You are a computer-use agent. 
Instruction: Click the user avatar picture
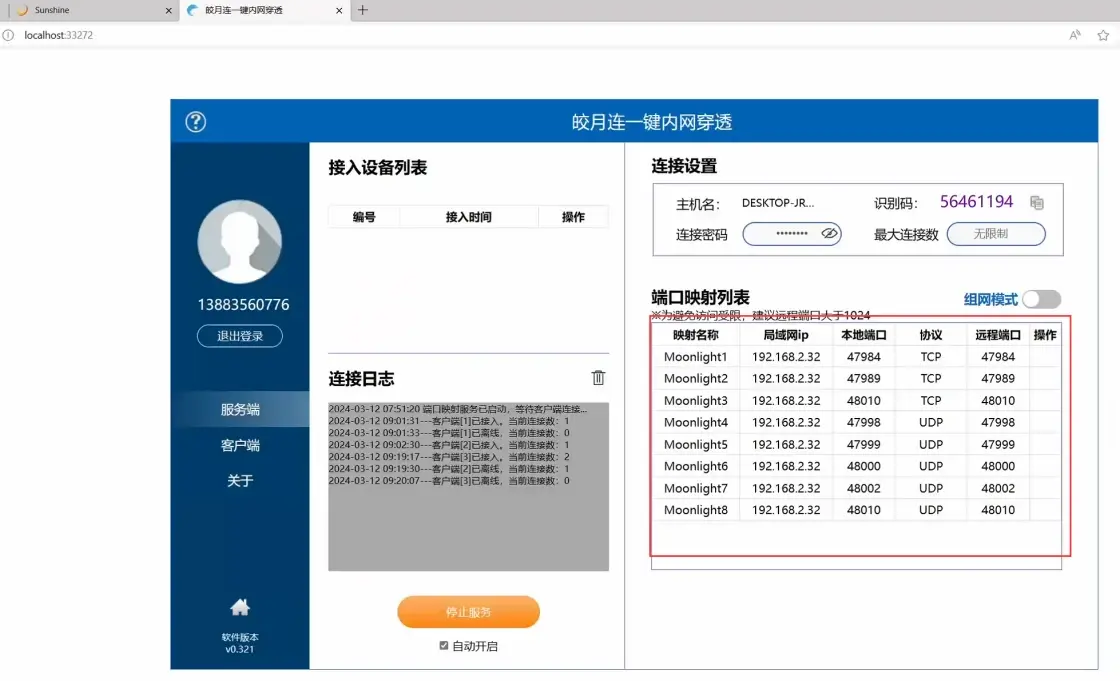[240, 242]
